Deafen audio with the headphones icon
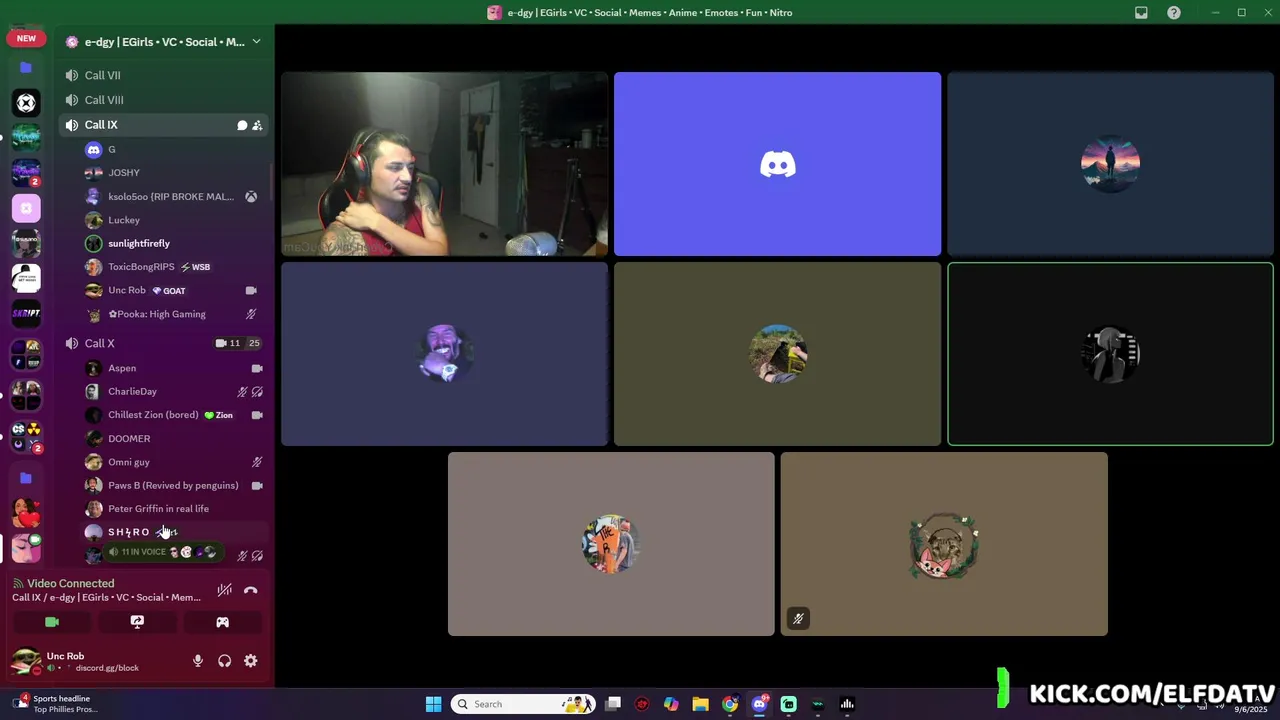This screenshot has width=1280, height=720. pos(224,661)
